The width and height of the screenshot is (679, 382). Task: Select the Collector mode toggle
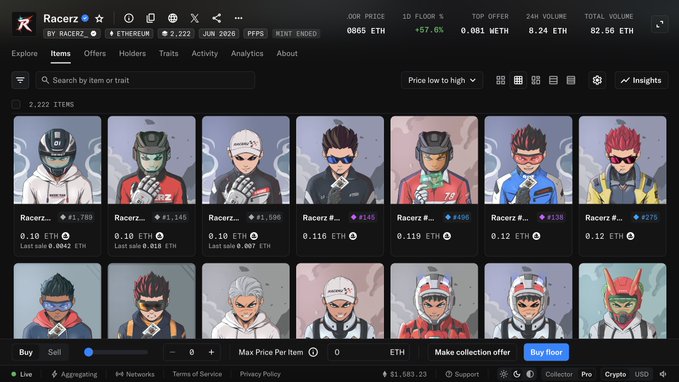(x=559, y=374)
